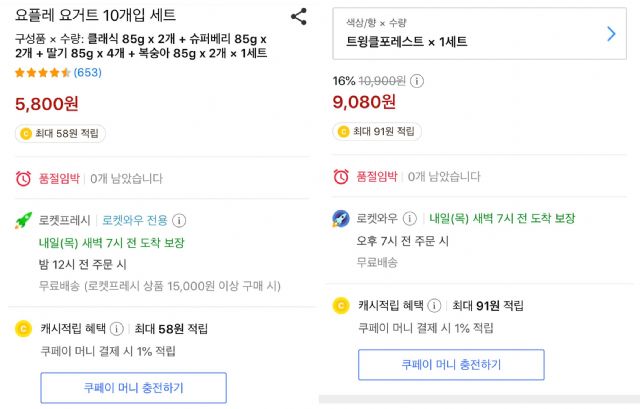The image size is (640, 409).
Task: Click 쿠페이 머니 충전하기 button under 58원 적립
Action: (x=133, y=388)
